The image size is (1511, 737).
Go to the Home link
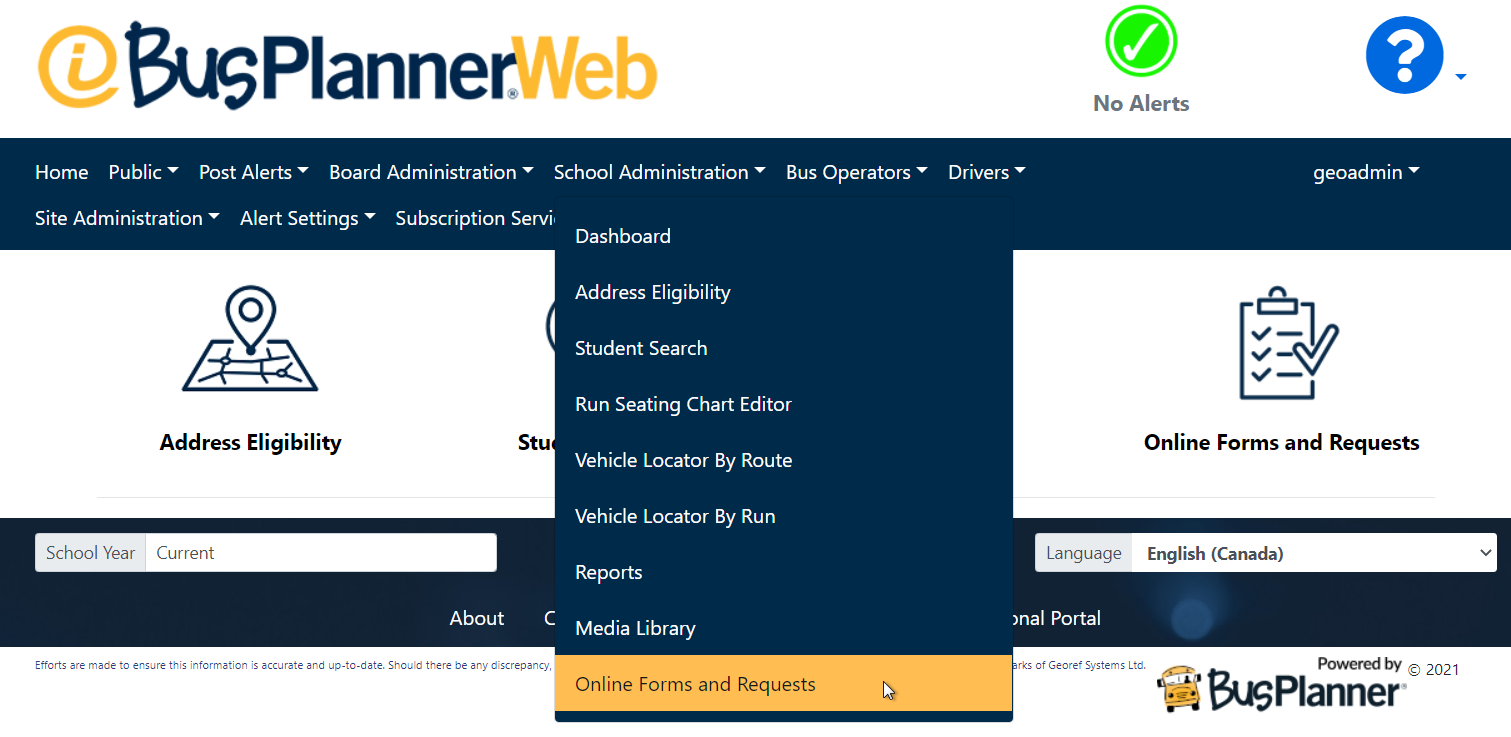click(61, 172)
